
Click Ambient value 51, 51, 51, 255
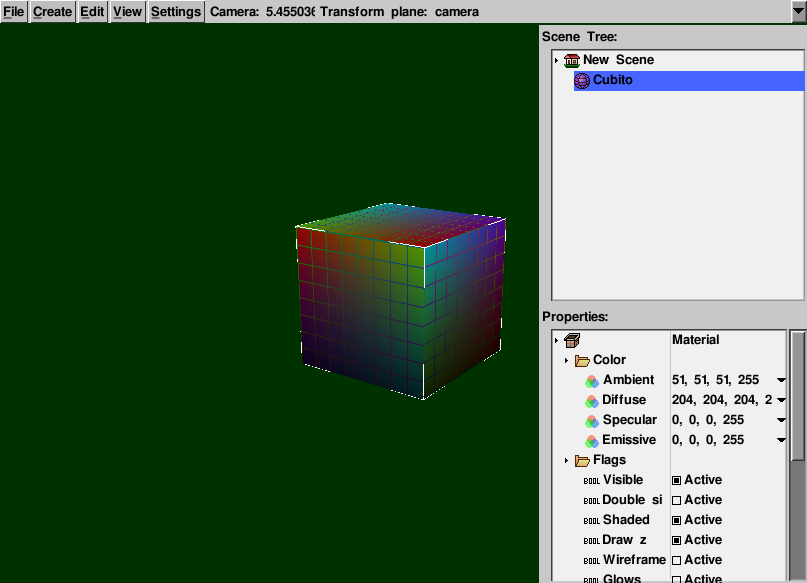pos(715,380)
